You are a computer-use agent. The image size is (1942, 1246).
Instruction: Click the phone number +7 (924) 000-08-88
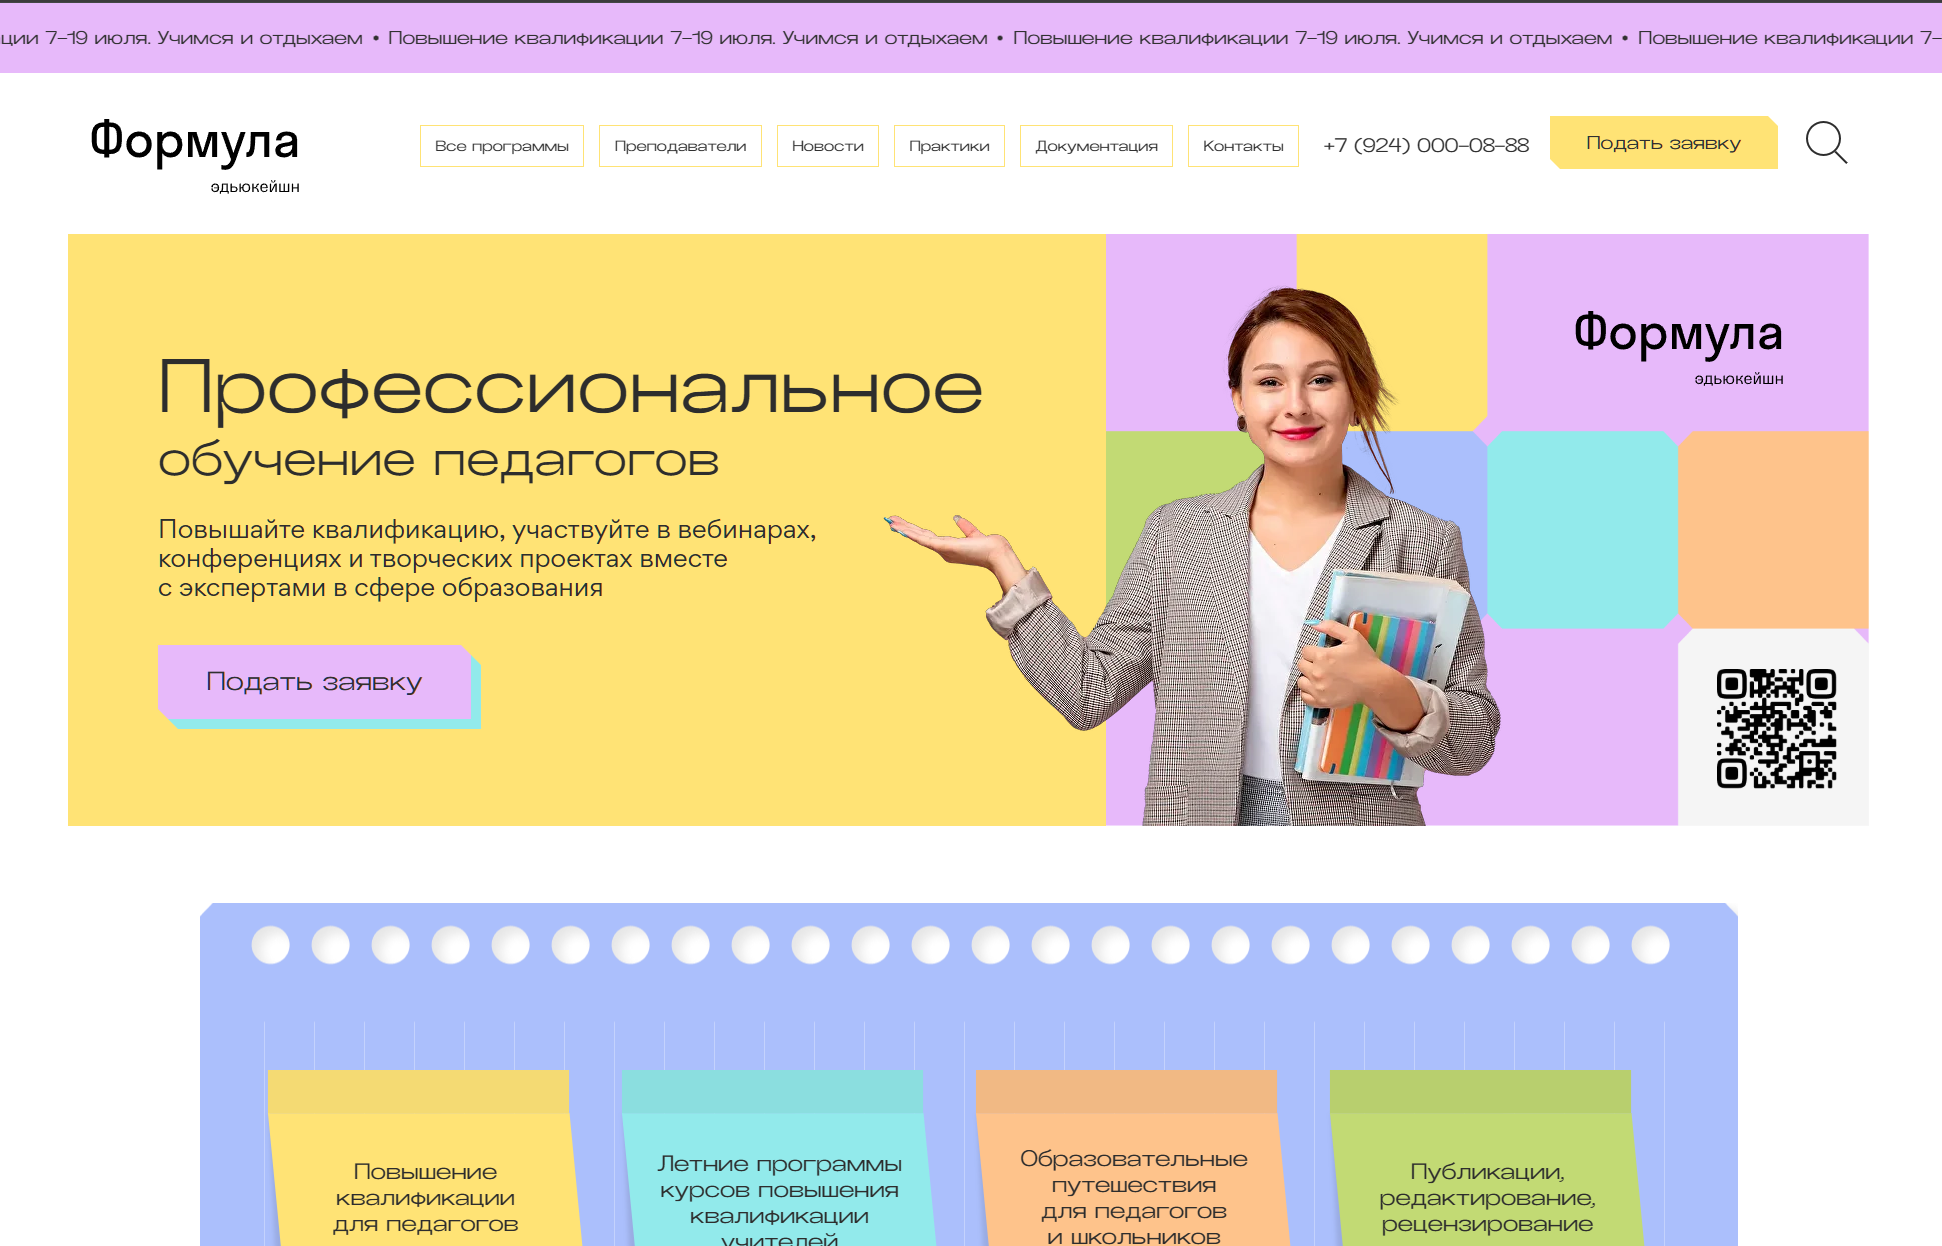tap(1426, 146)
